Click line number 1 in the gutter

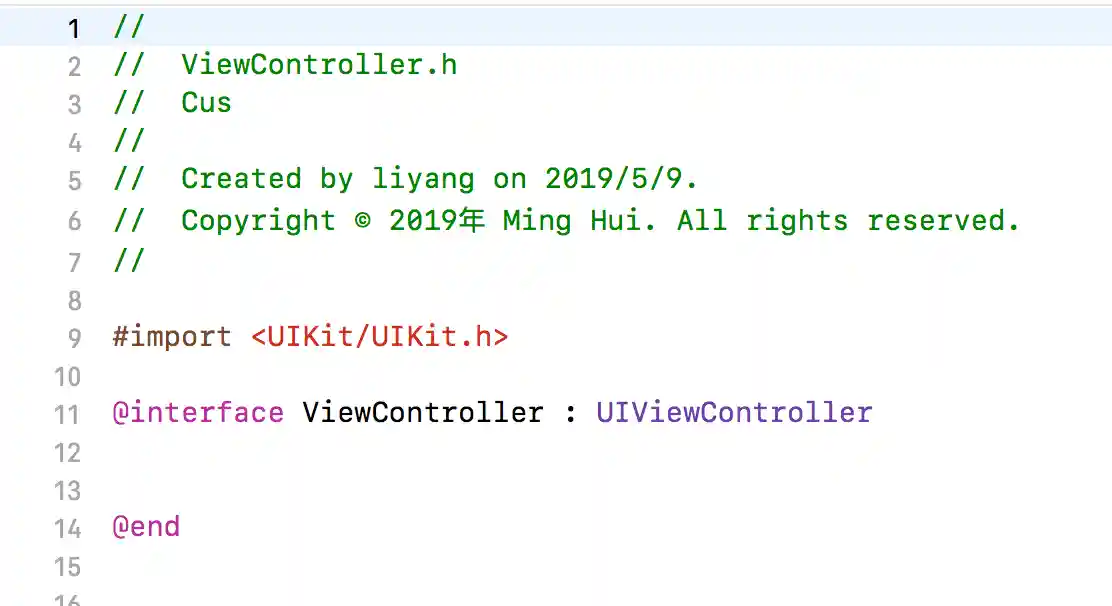click(74, 29)
